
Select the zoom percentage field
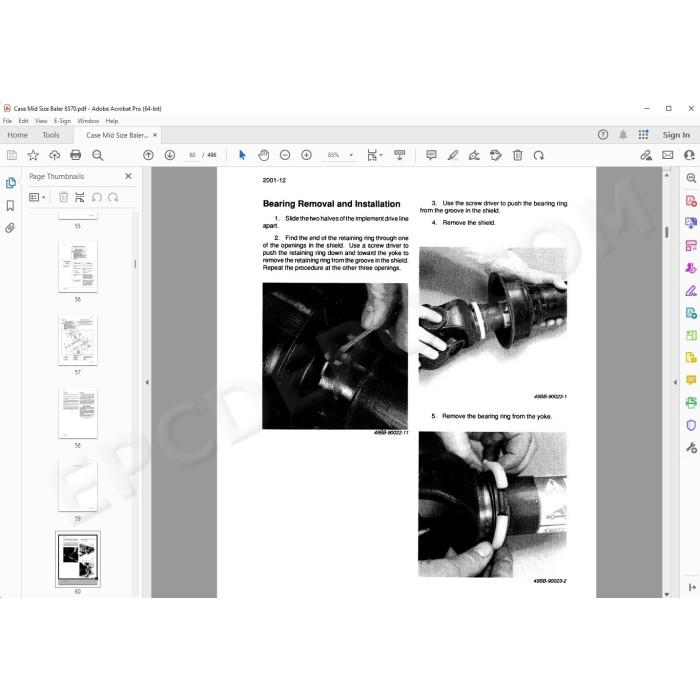pyautogui.click(x=333, y=155)
